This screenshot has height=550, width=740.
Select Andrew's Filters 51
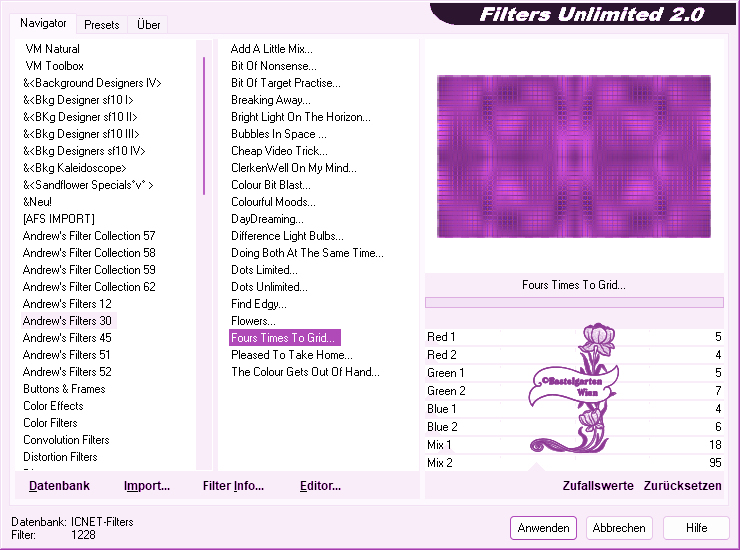pos(67,355)
